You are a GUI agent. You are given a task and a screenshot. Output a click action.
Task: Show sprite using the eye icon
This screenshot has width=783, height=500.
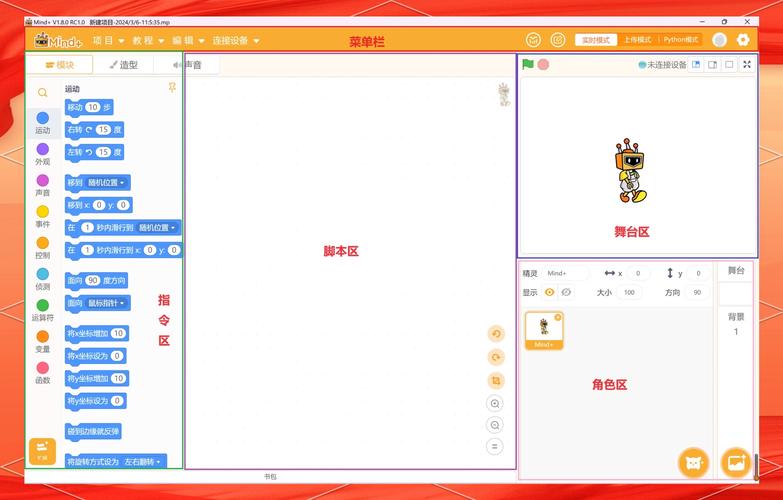[x=548, y=292]
